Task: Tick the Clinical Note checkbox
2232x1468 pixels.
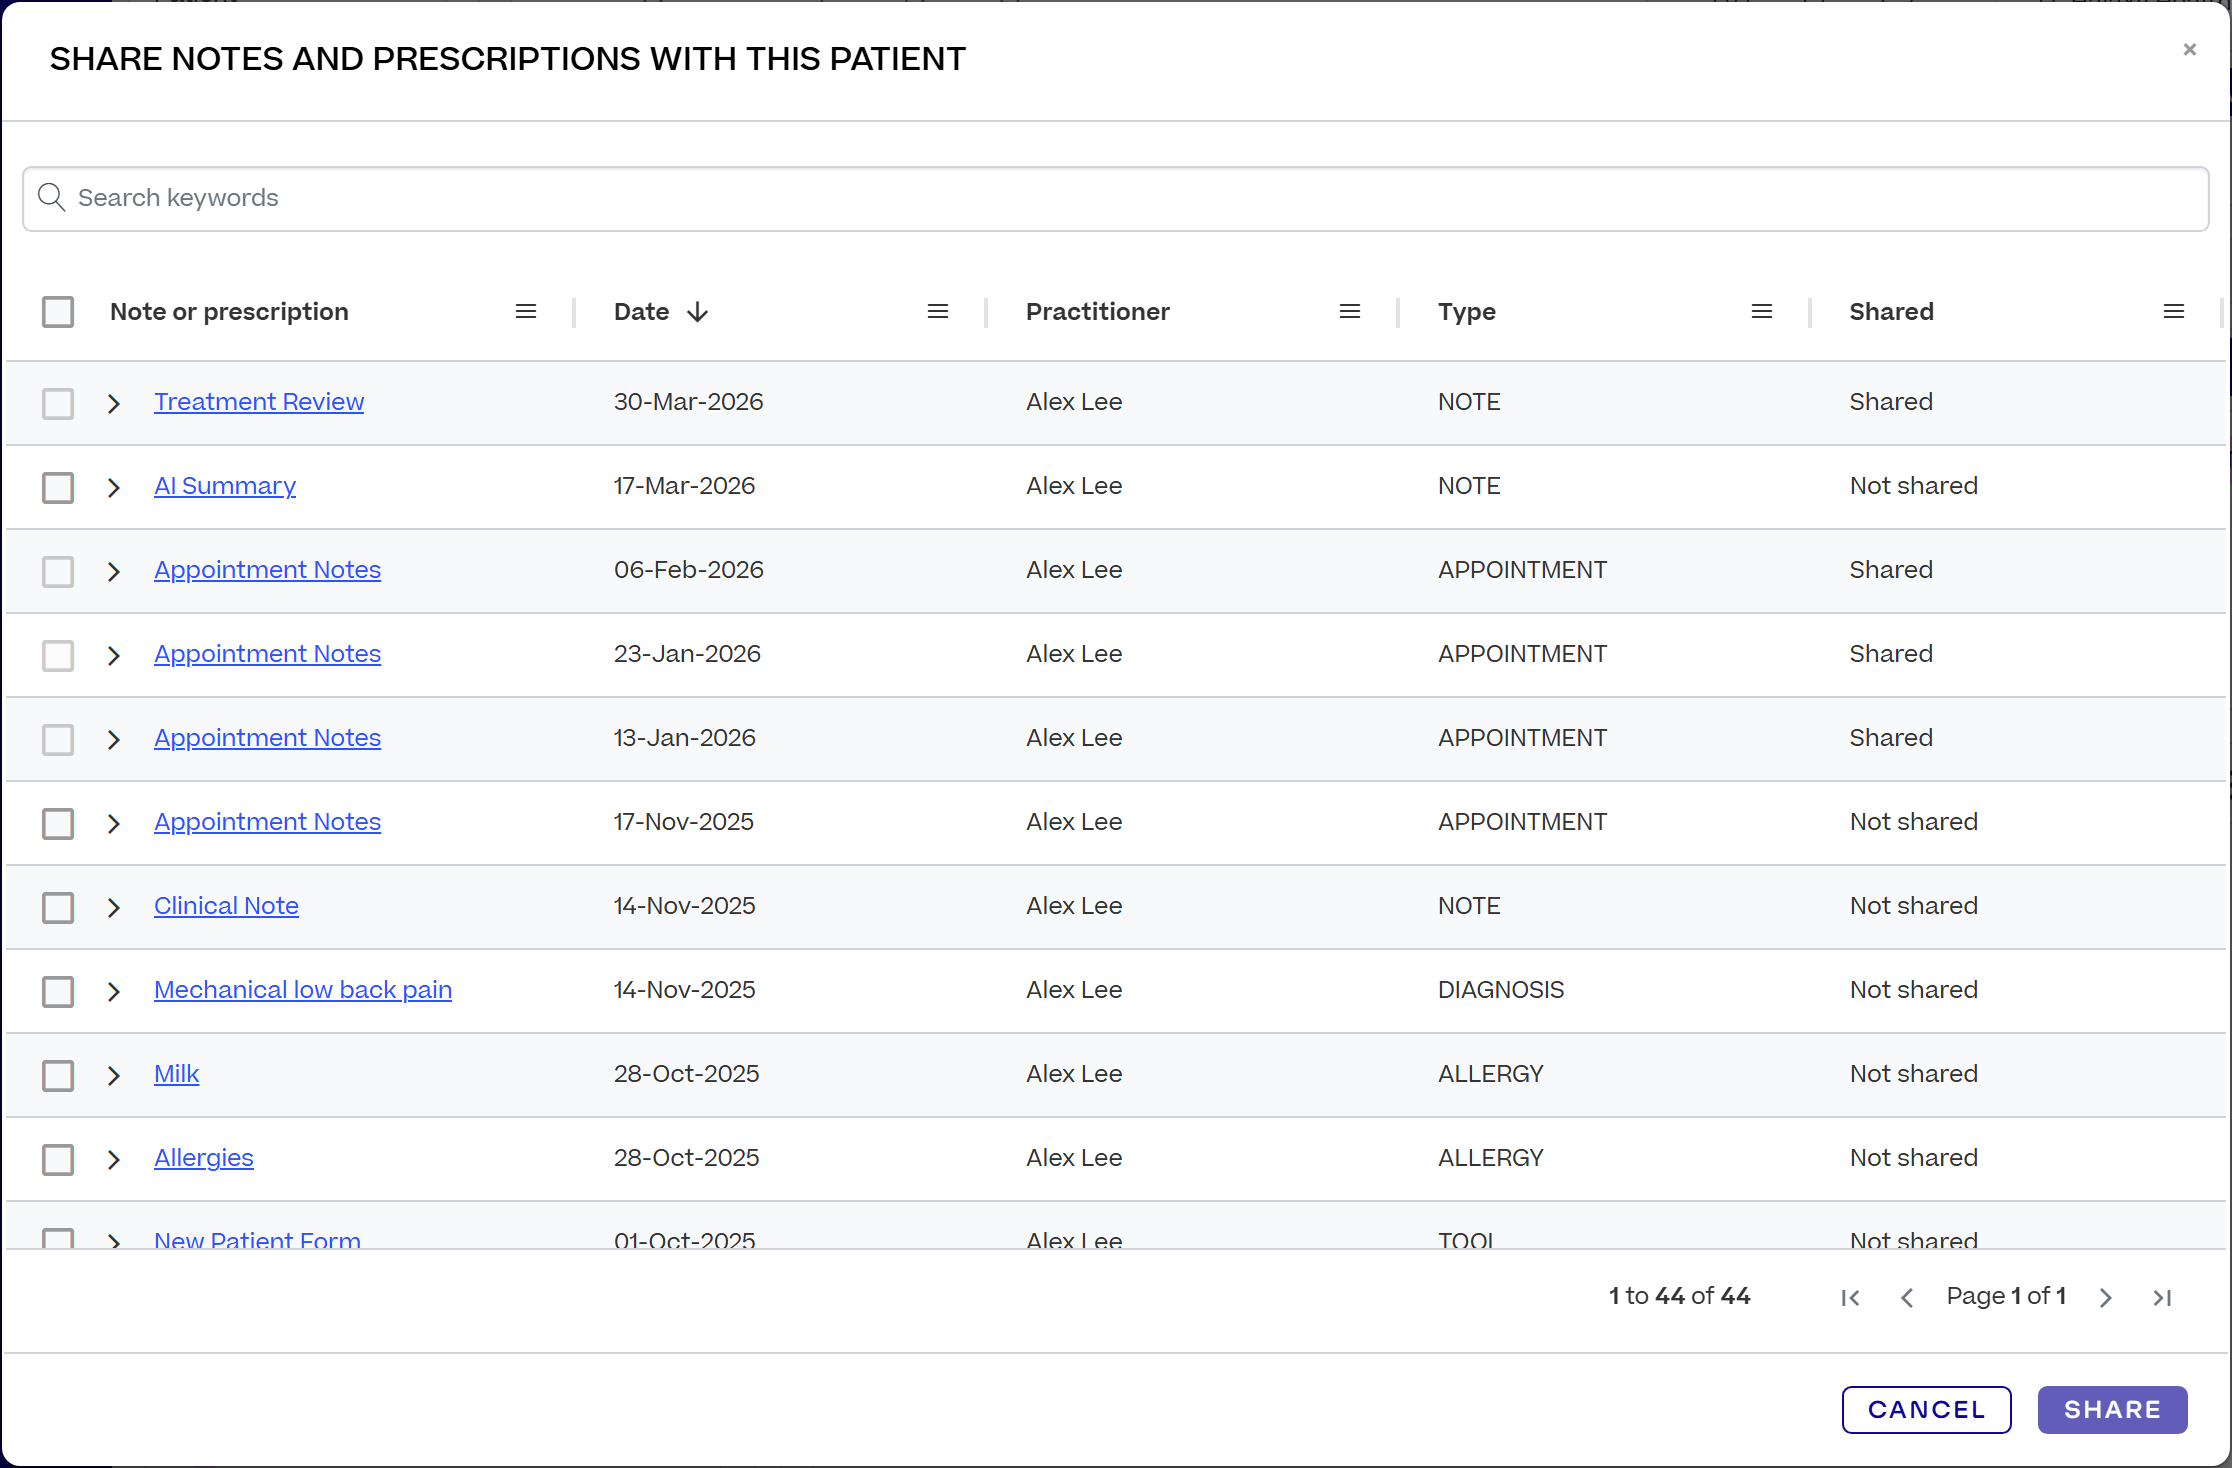Action: [58, 908]
